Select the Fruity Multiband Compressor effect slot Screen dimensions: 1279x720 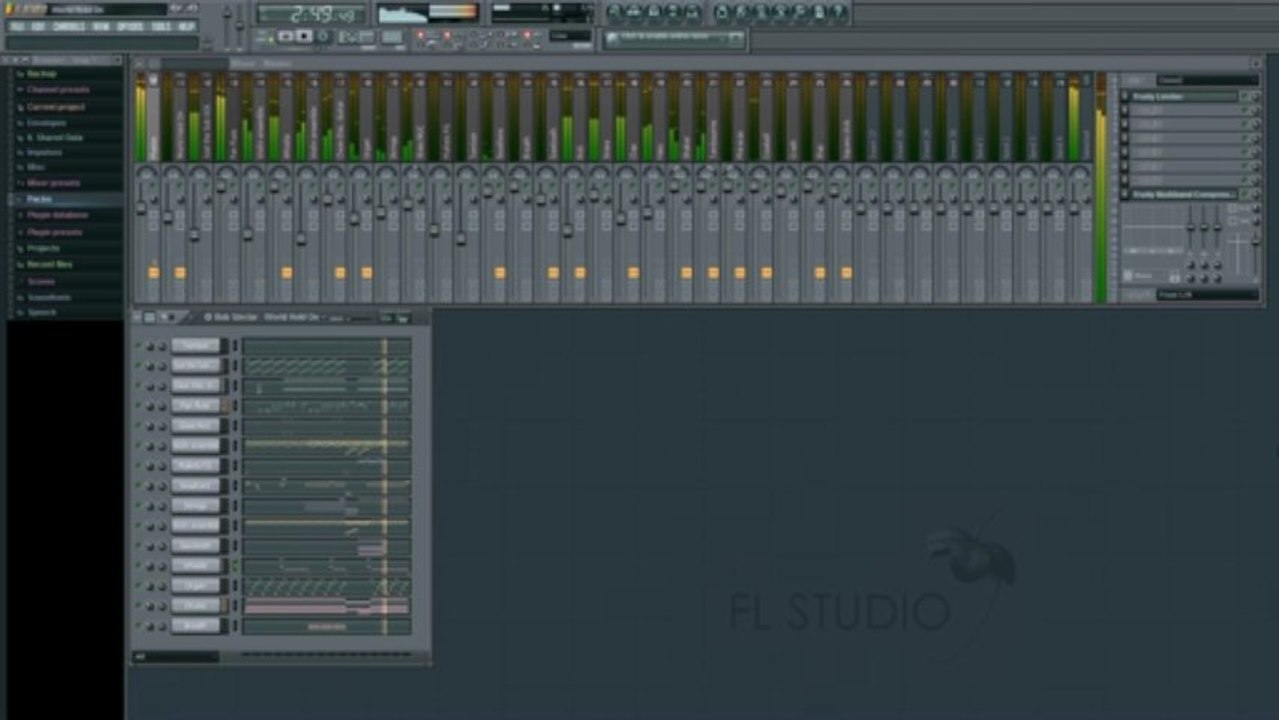point(1184,194)
